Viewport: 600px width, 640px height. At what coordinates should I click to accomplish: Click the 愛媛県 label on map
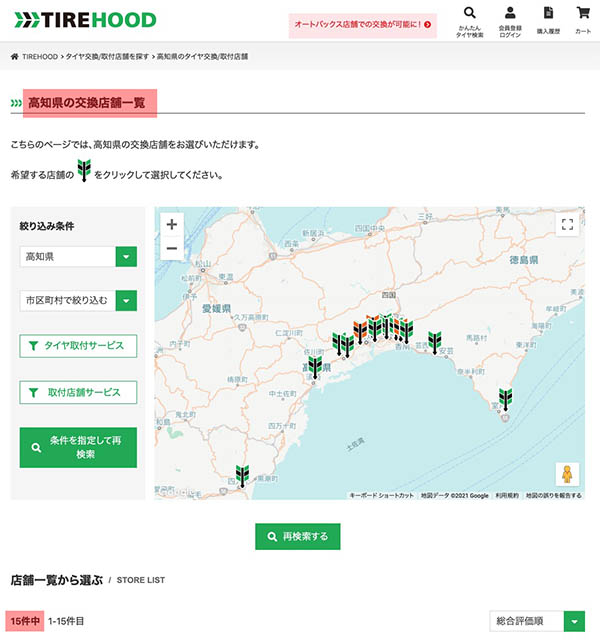tap(216, 308)
